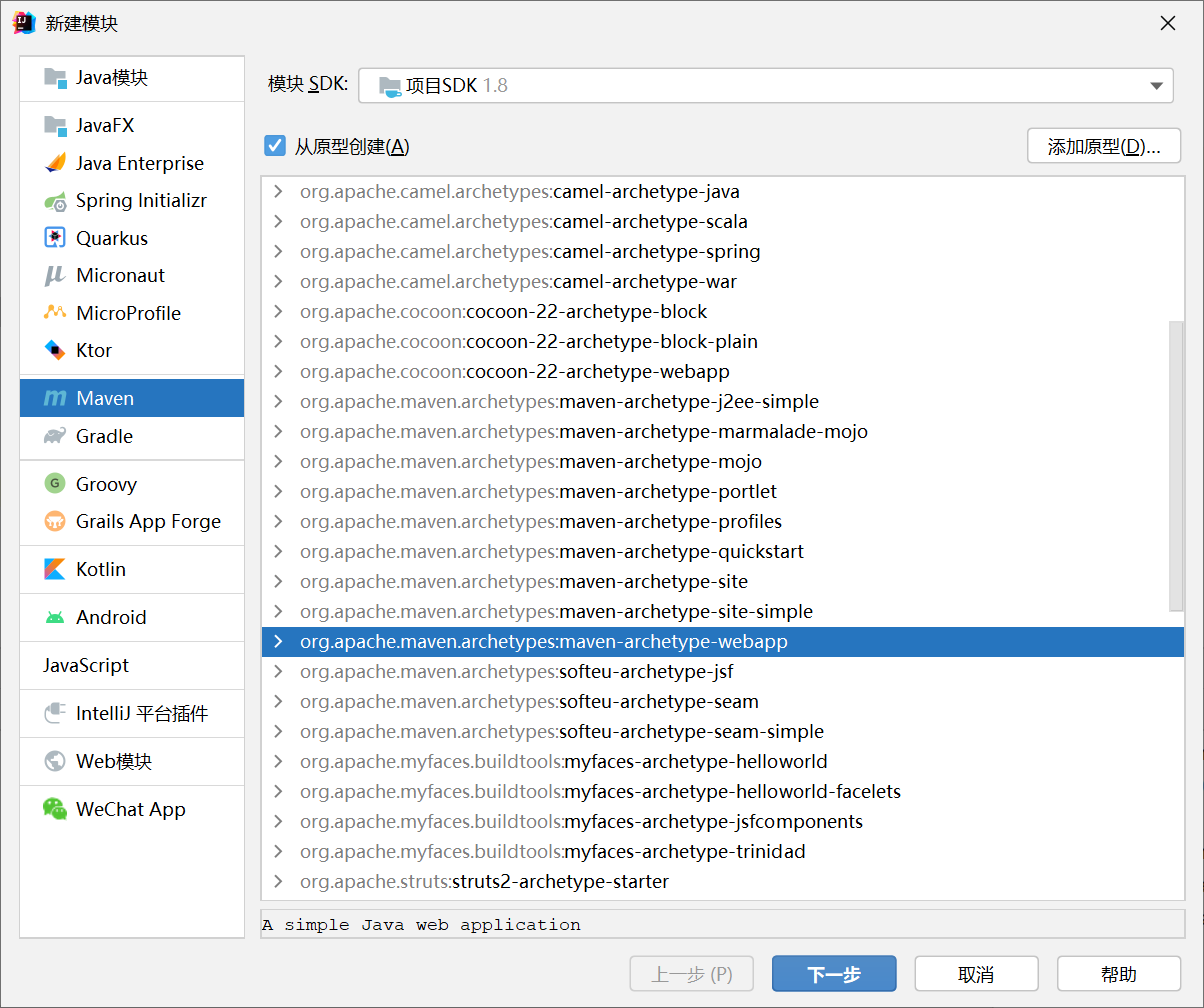1204x1008 pixels.
Task: Click the Maven m icon
Action: click(55, 399)
